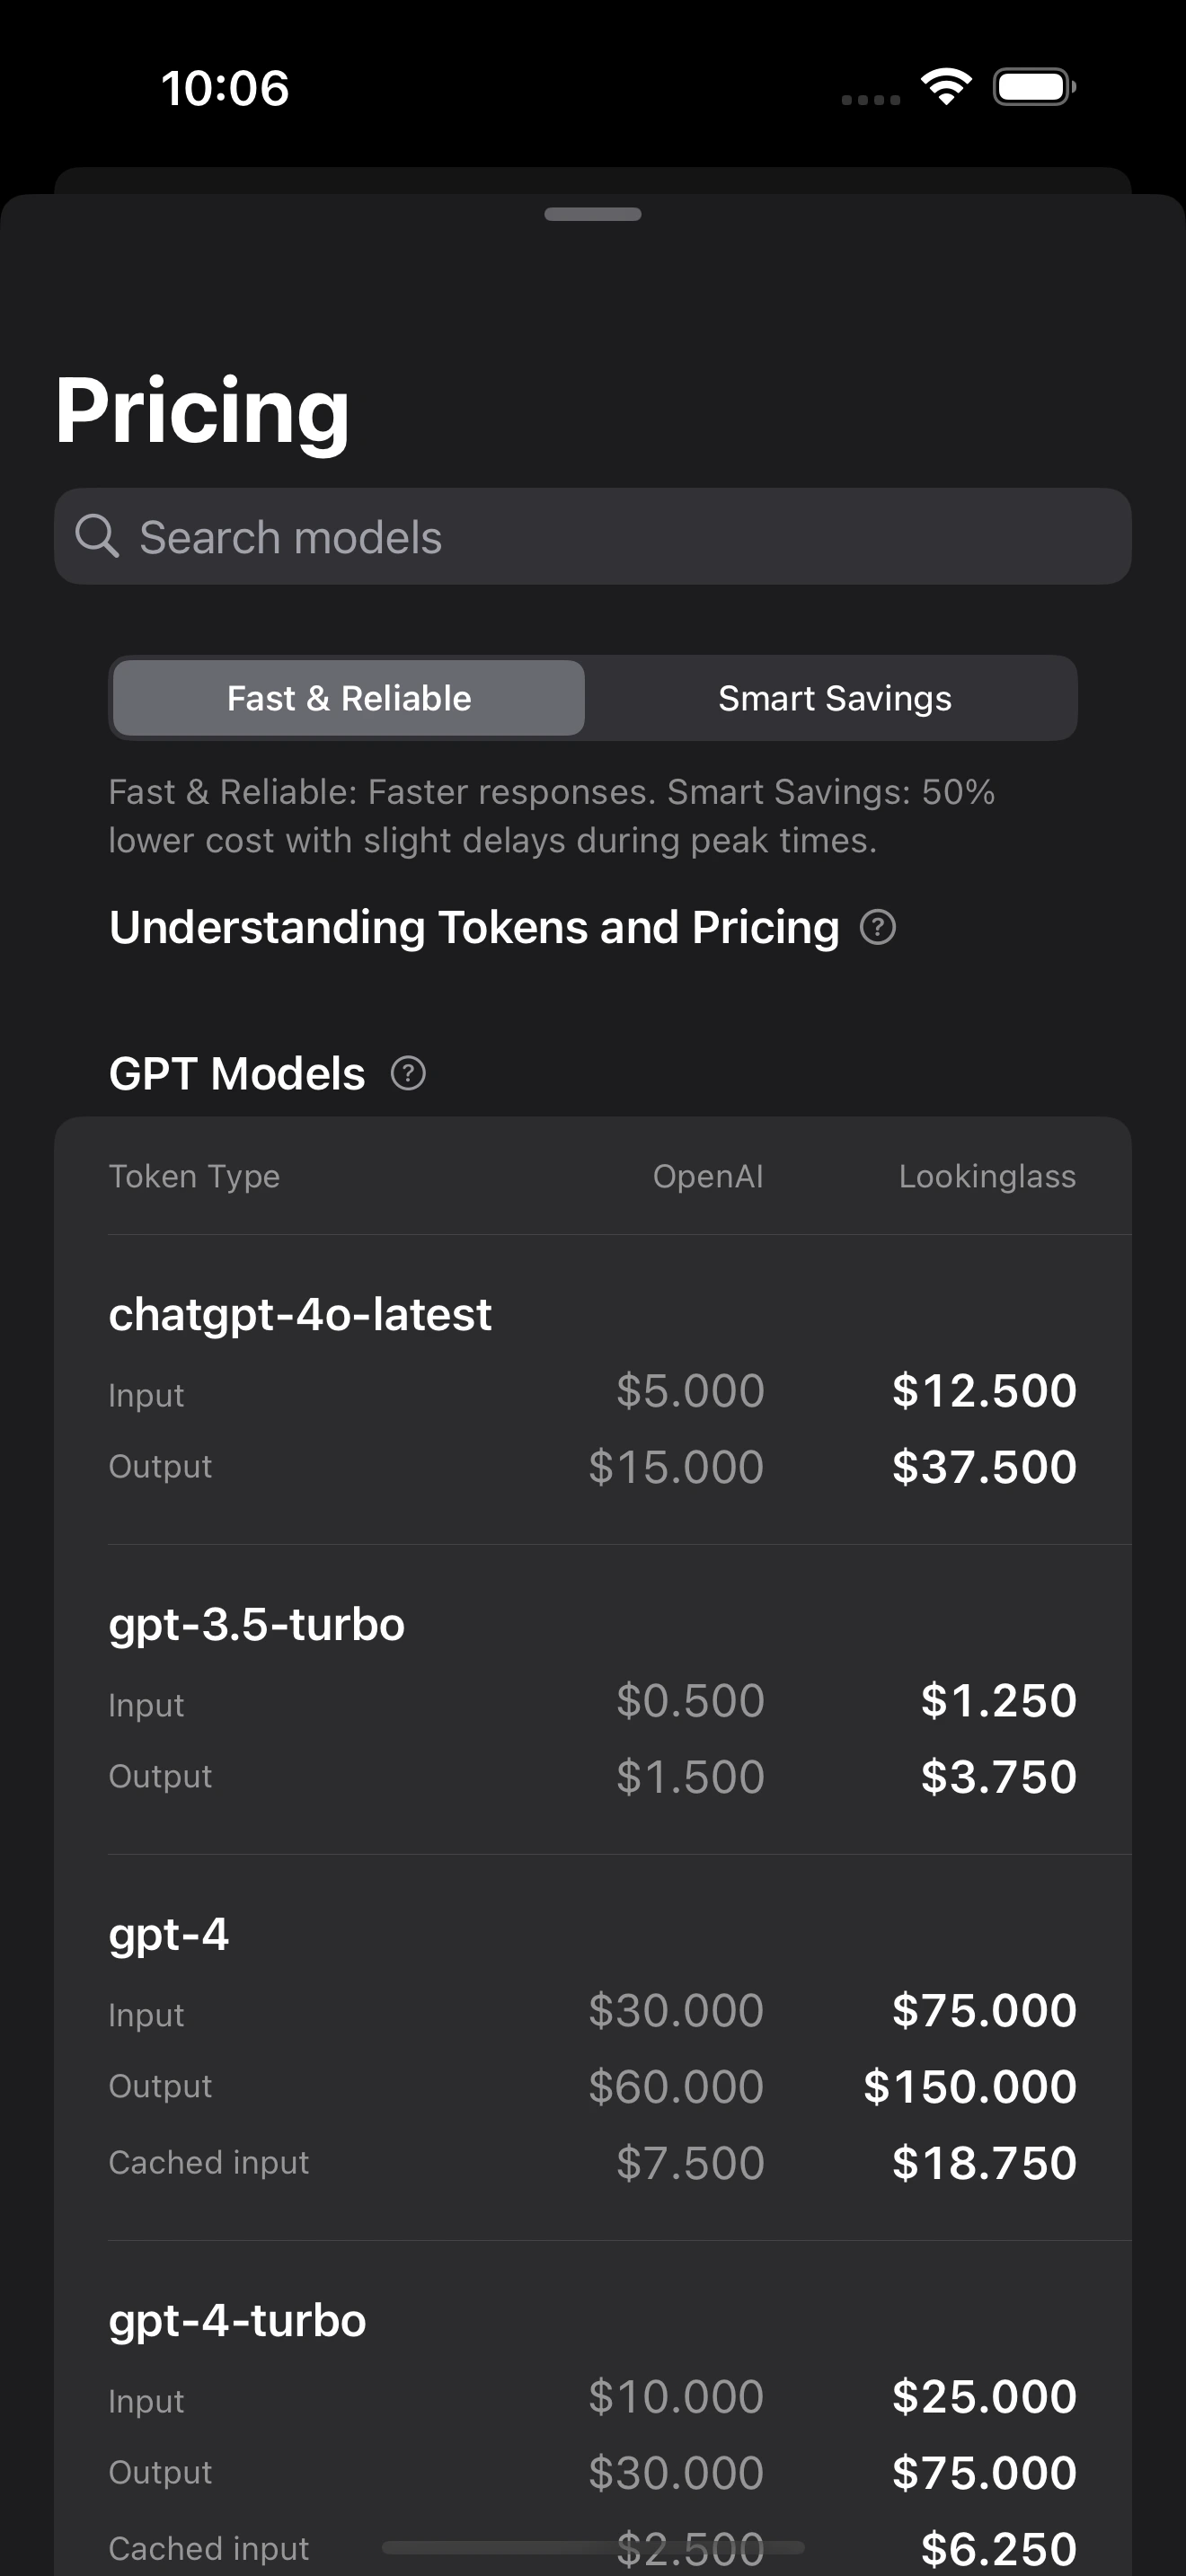
Task: Tap the battery status icon
Action: [1034, 87]
